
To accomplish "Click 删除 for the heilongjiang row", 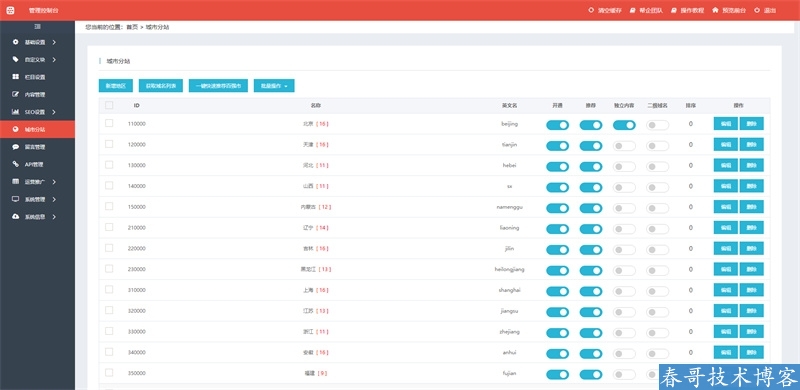I will pos(752,269).
